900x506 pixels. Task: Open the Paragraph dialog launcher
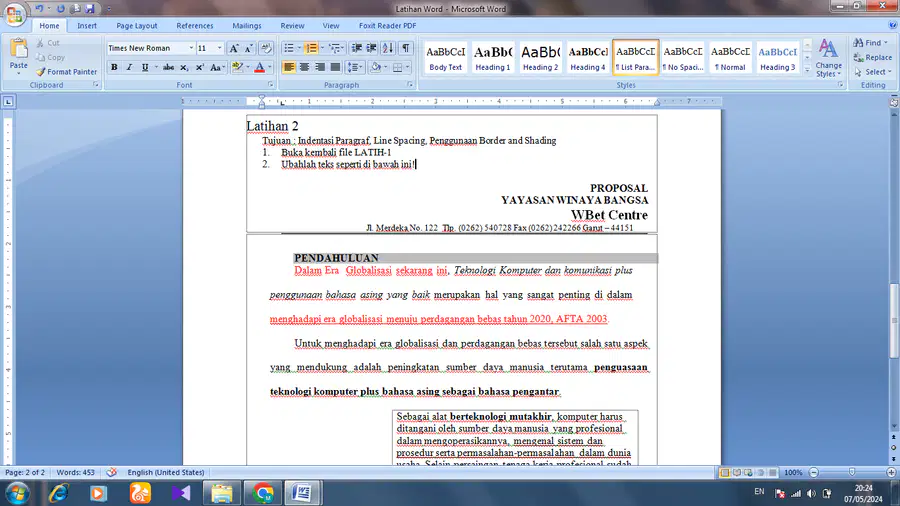(410, 85)
